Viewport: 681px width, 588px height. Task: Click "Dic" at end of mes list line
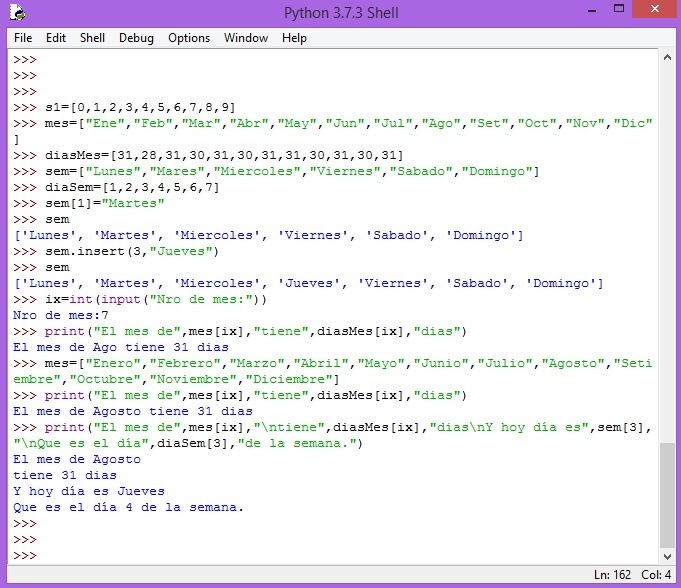coord(633,123)
